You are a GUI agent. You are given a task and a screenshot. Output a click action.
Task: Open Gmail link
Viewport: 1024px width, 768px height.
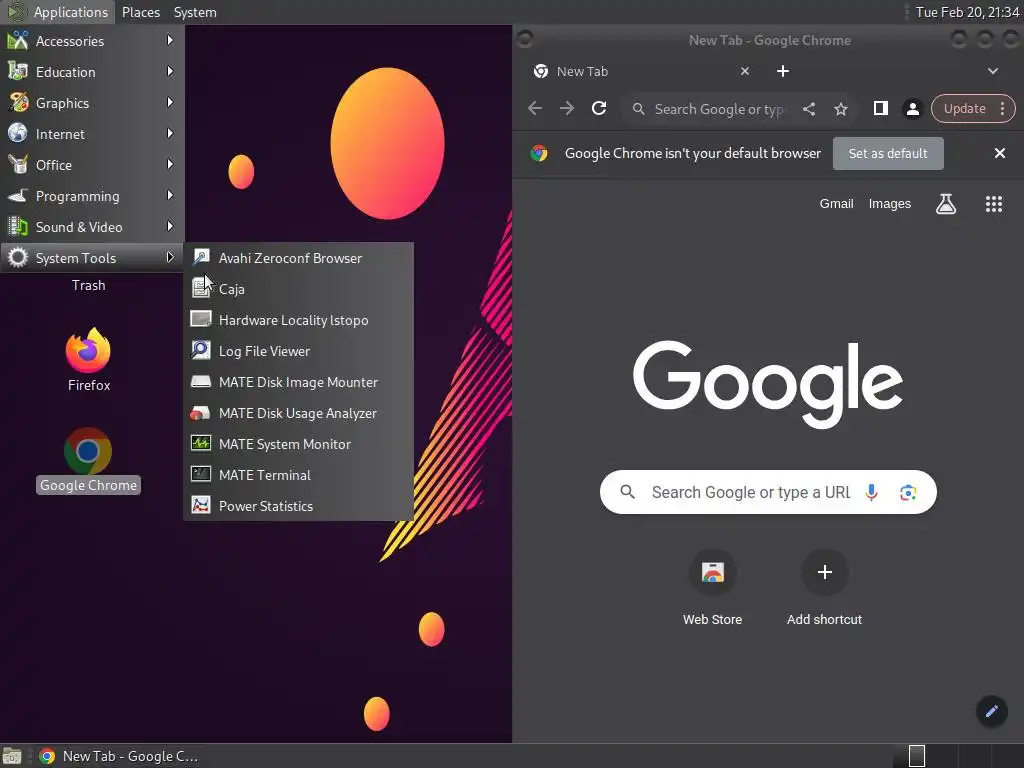click(x=837, y=204)
